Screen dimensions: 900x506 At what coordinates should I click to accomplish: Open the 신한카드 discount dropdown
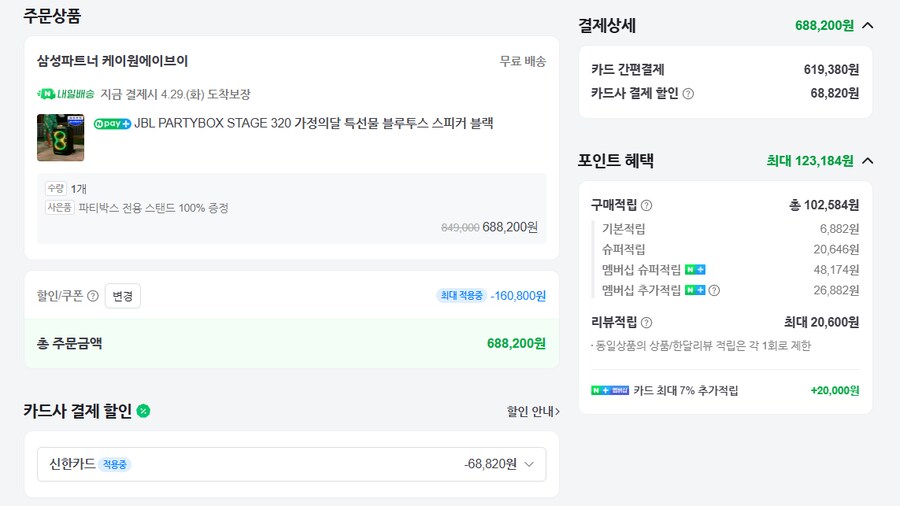click(292, 464)
